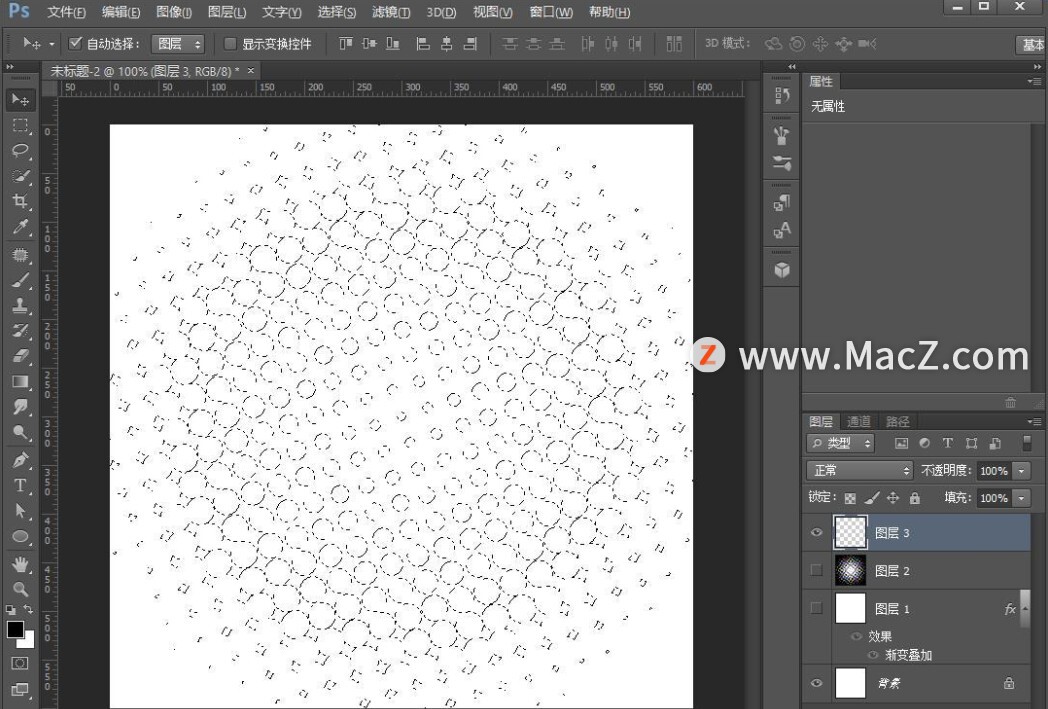Open the 滤镜 menu

[x=391, y=12]
